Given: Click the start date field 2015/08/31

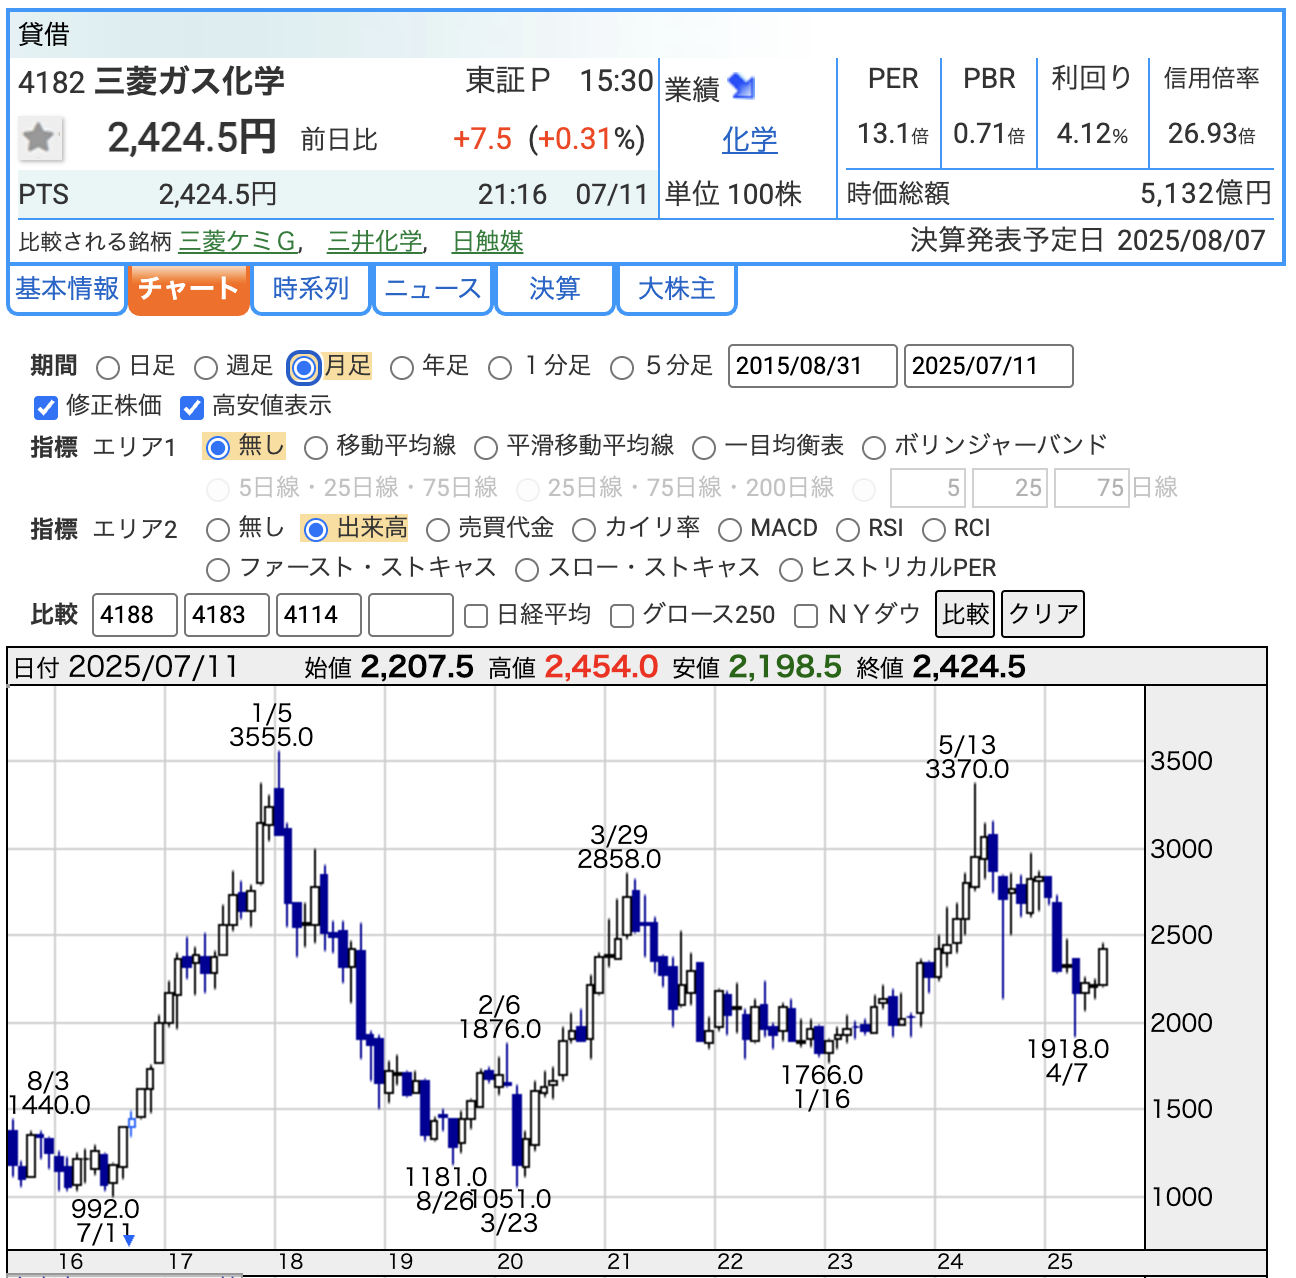Looking at the screenshot, I should point(813,366).
